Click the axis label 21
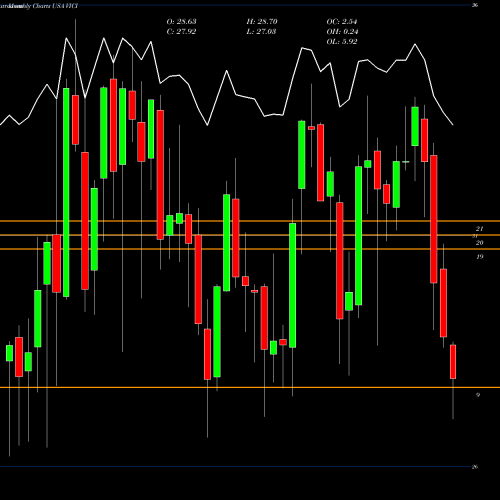 479,229
